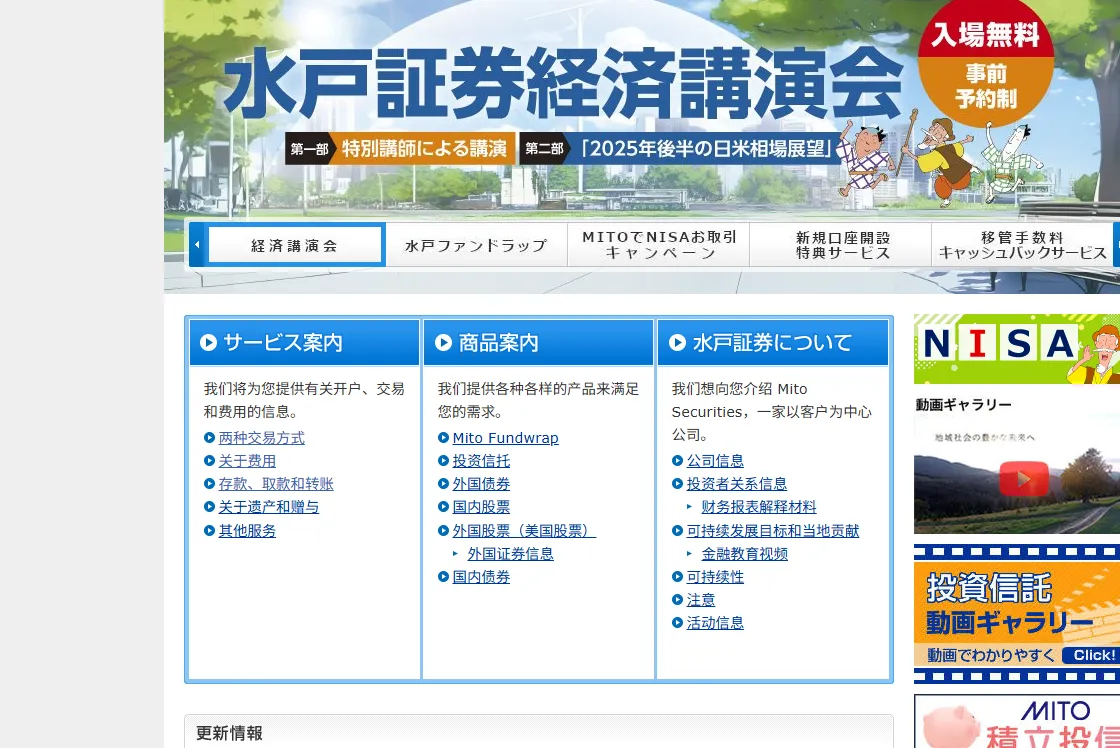Click the arrow icon beside サービス案内
The height and width of the screenshot is (748, 1120).
pyautogui.click(x=209, y=342)
